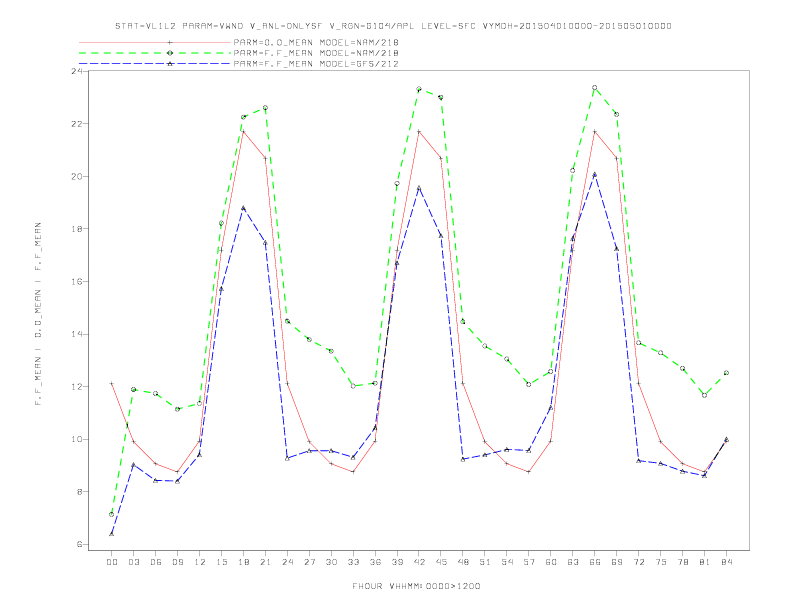Select the green F.F_MEAN MODEL=NAM/218 legend label
This screenshot has height=612, width=792.
(x=316, y=53)
